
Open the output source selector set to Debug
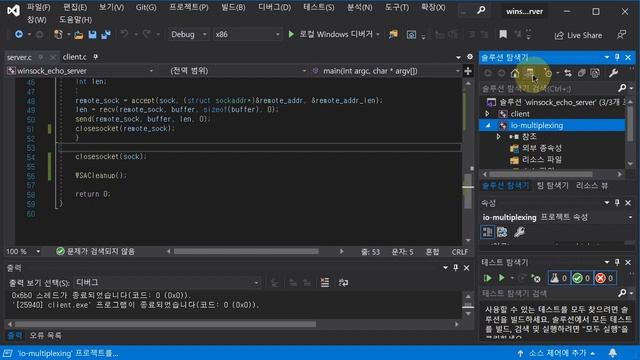(x=167, y=282)
